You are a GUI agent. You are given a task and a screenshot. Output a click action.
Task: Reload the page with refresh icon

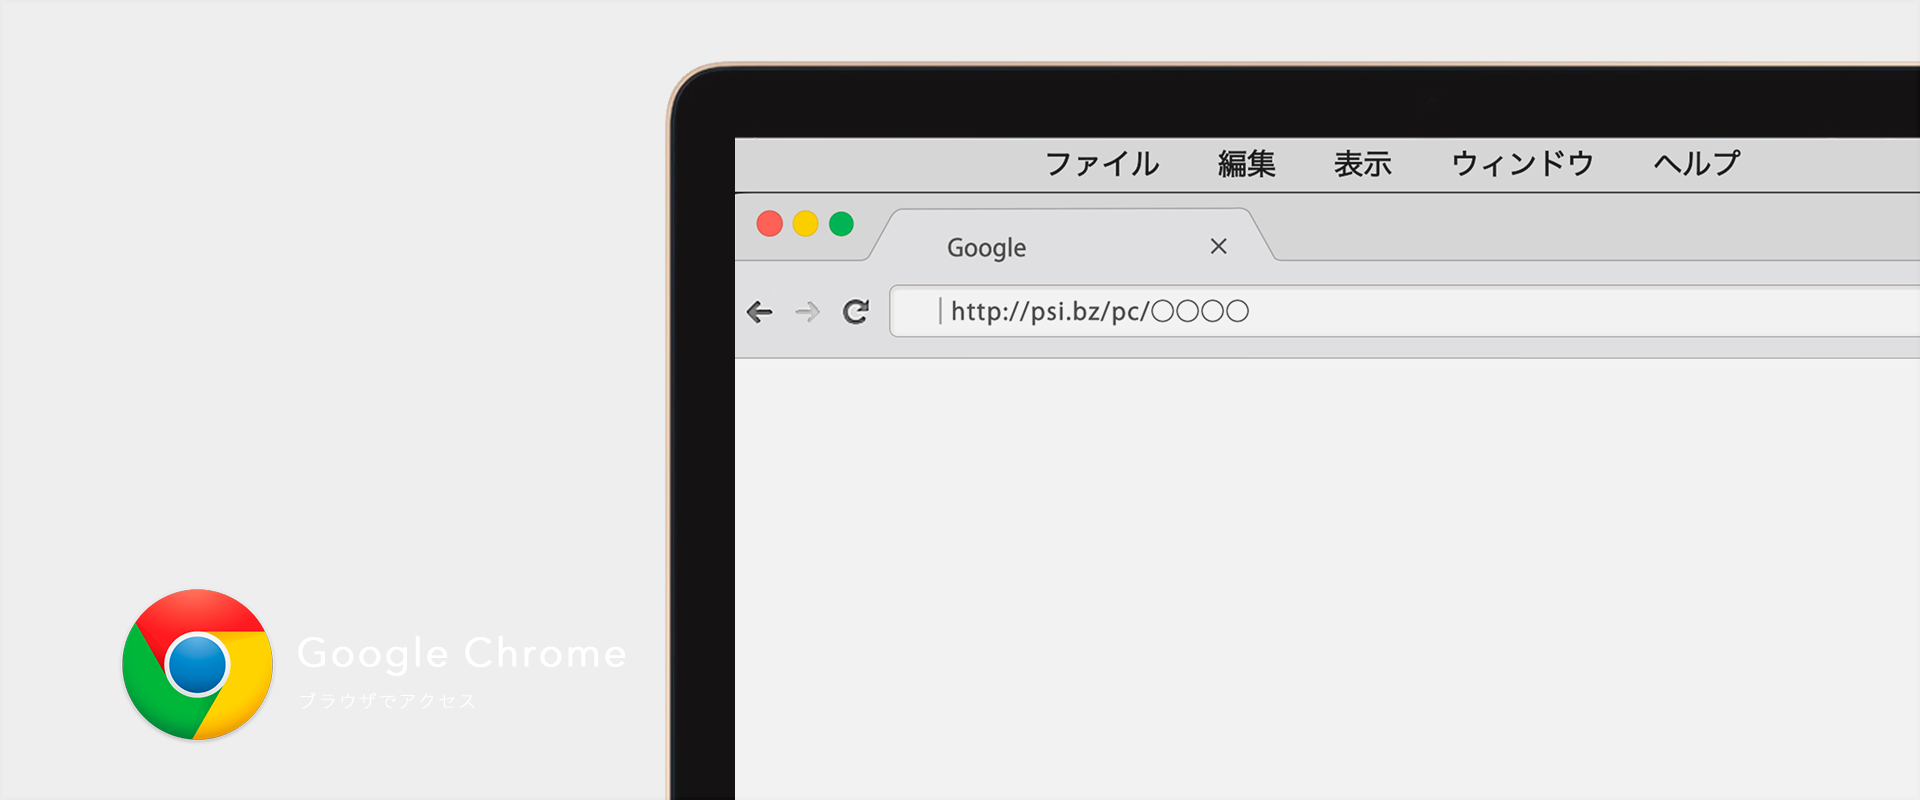coord(856,312)
